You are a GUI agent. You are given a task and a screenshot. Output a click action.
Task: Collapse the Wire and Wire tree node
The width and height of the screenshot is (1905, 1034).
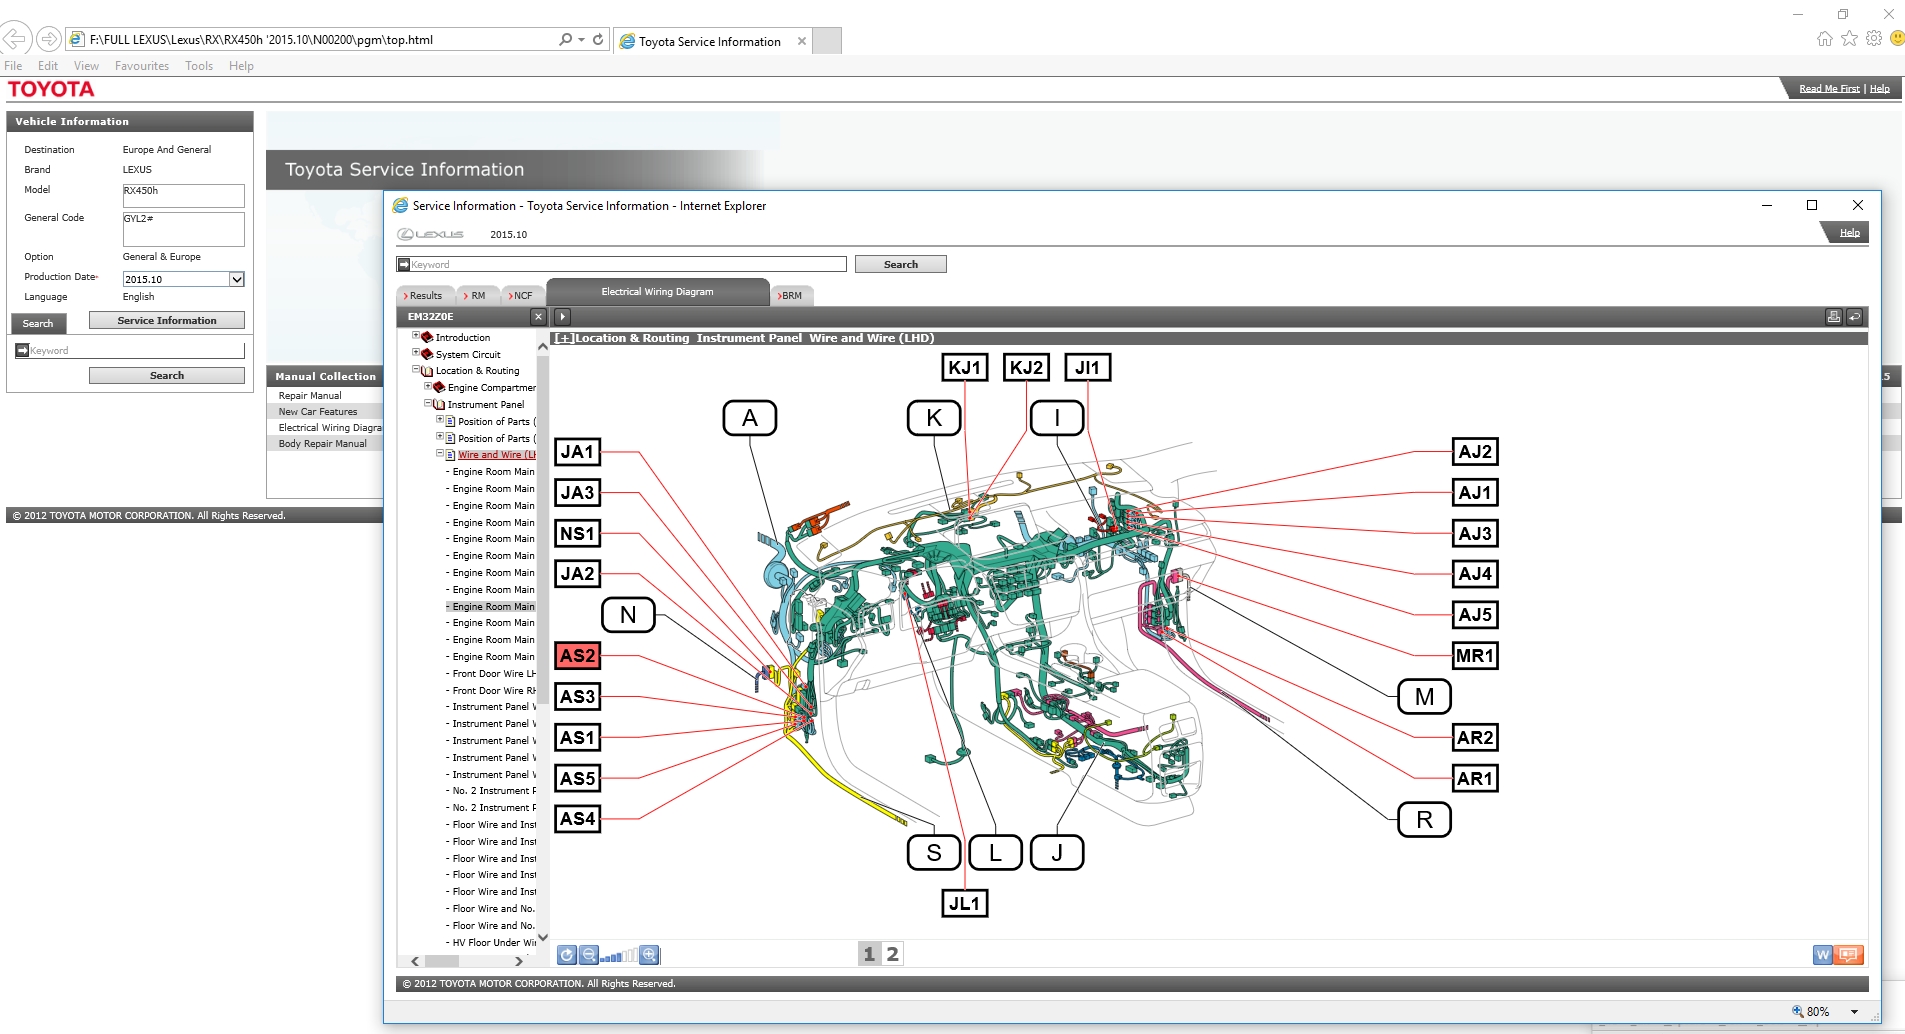click(x=440, y=454)
